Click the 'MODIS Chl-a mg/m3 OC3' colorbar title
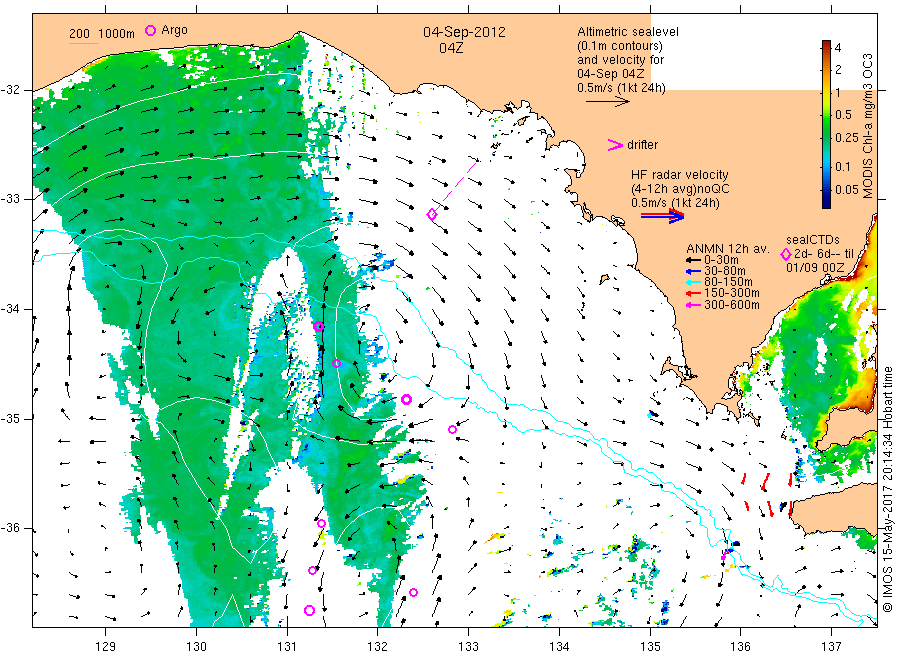 point(868,126)
